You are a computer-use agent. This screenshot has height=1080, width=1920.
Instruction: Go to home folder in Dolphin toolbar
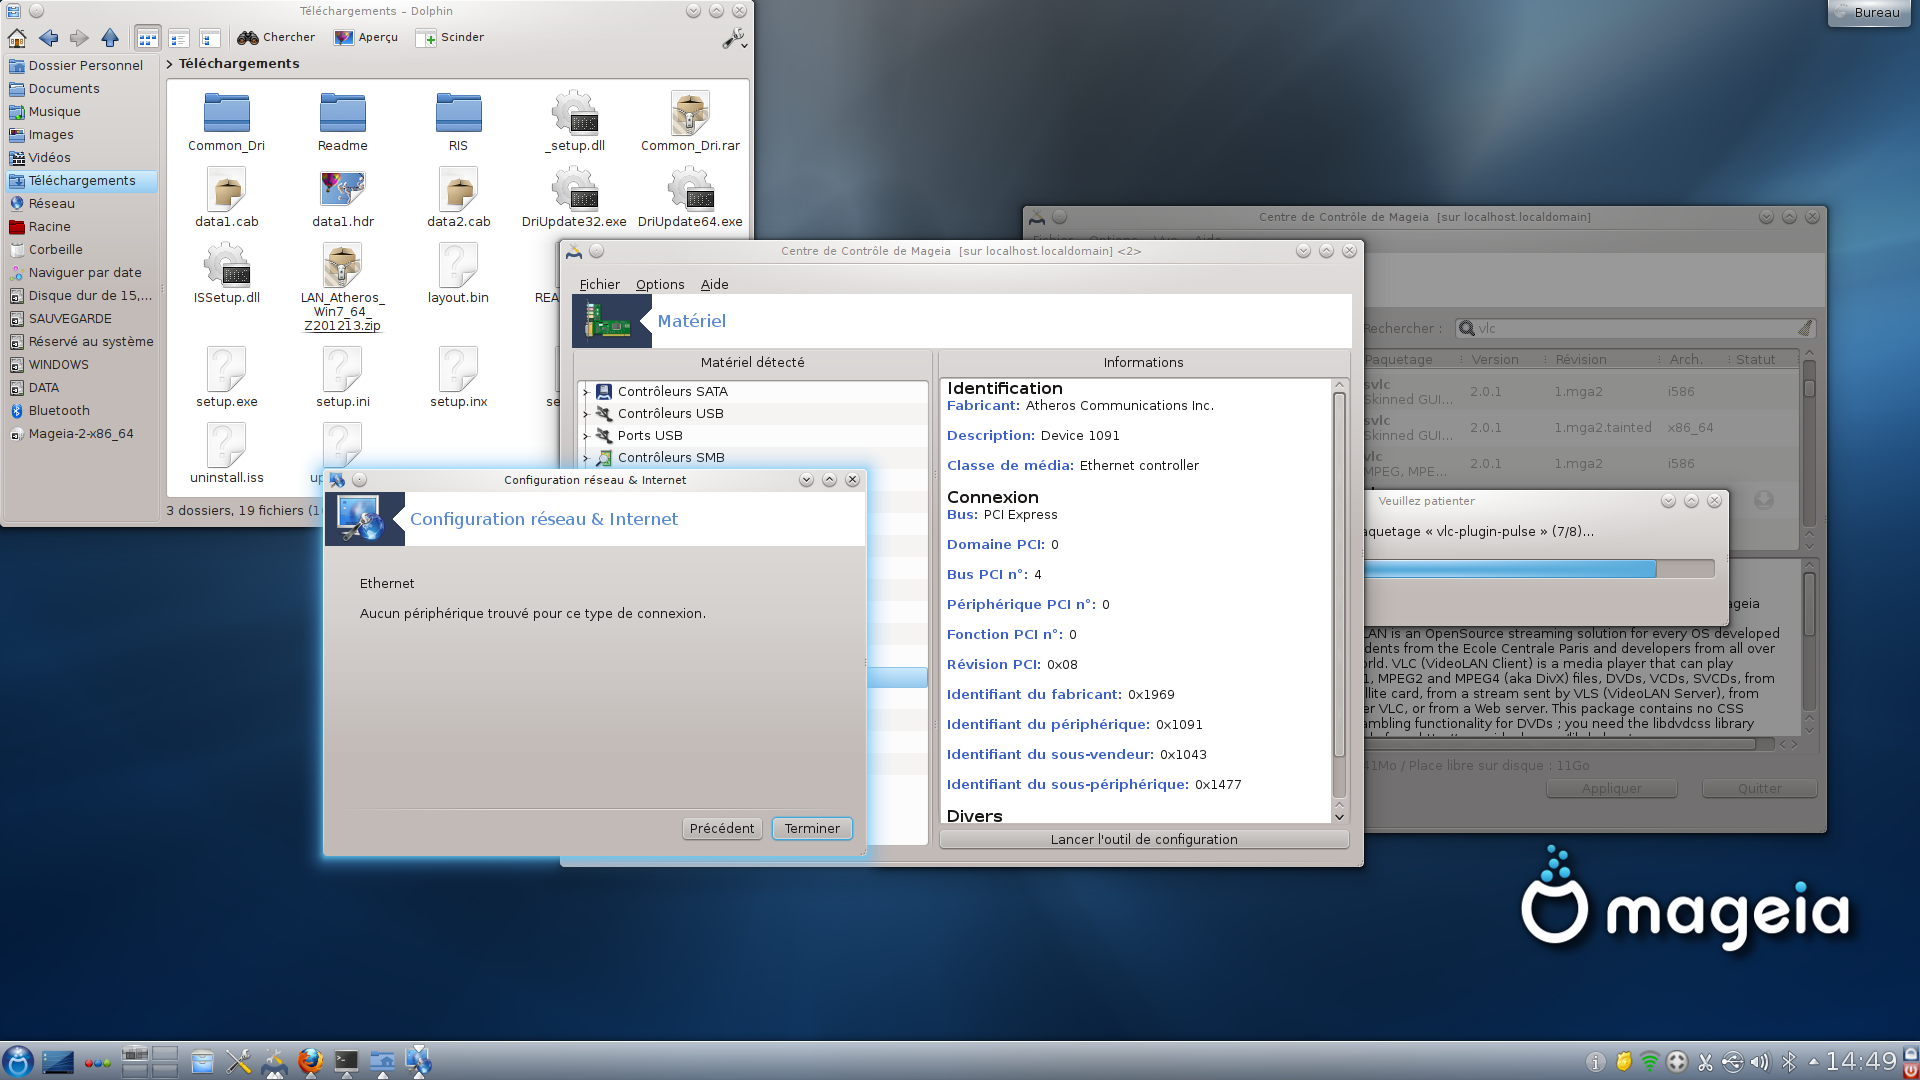17,38
